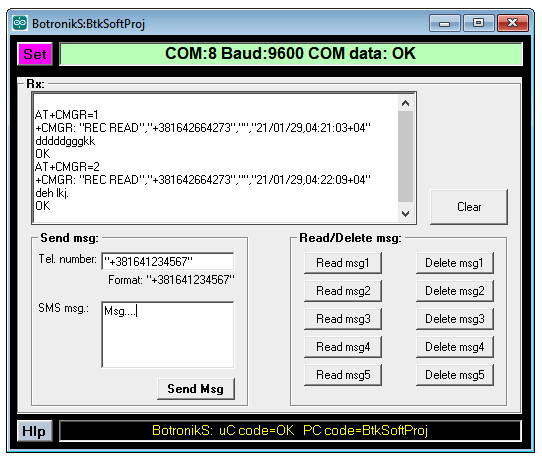Click the Read msg3 button
The width and height of the screenshot is (542, 461).
pyautogui.click(x=343, y=319)
